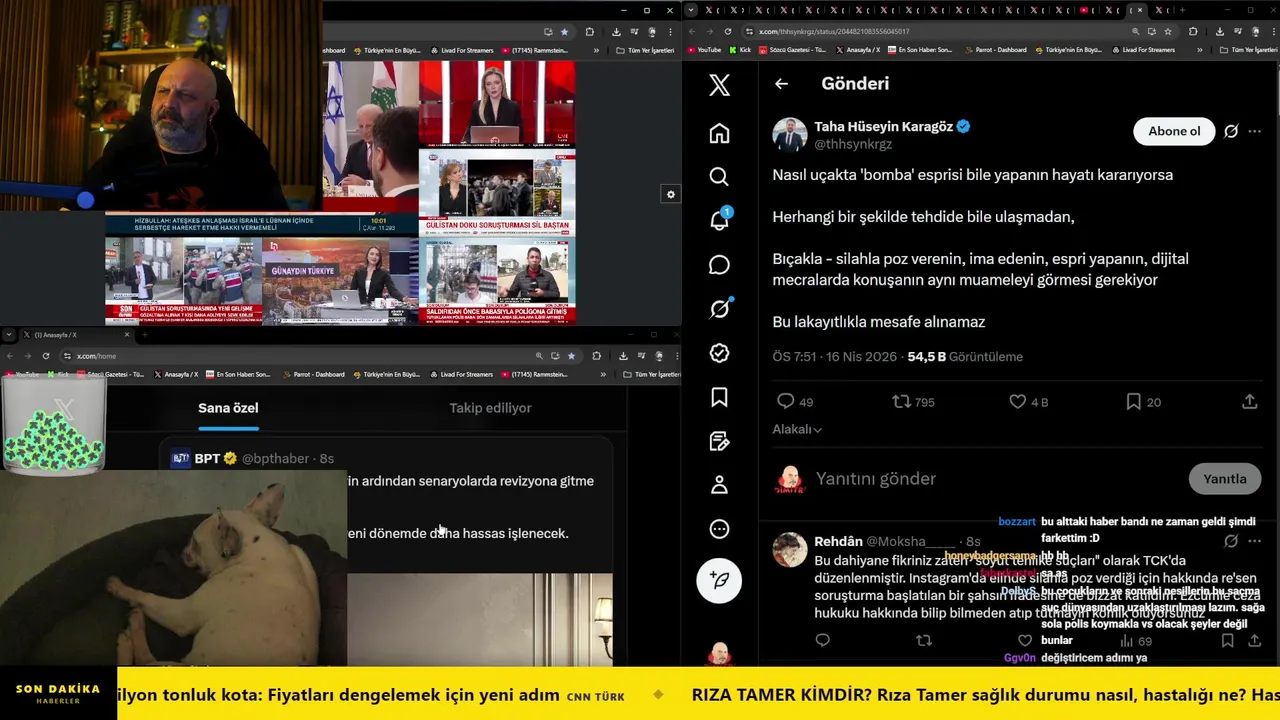Open three-dot menu on Rehdân's reply

pos(1255,541)
